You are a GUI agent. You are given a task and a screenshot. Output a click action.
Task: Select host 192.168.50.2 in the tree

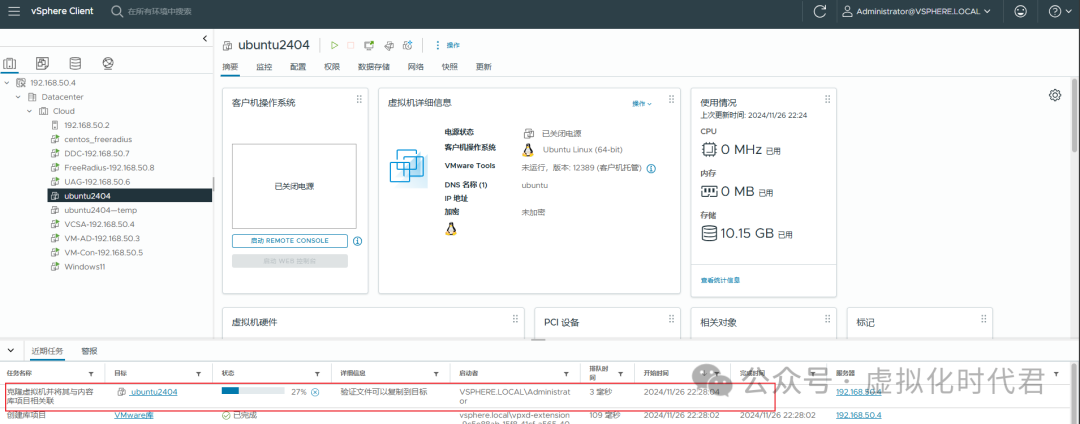pos(87,125)
